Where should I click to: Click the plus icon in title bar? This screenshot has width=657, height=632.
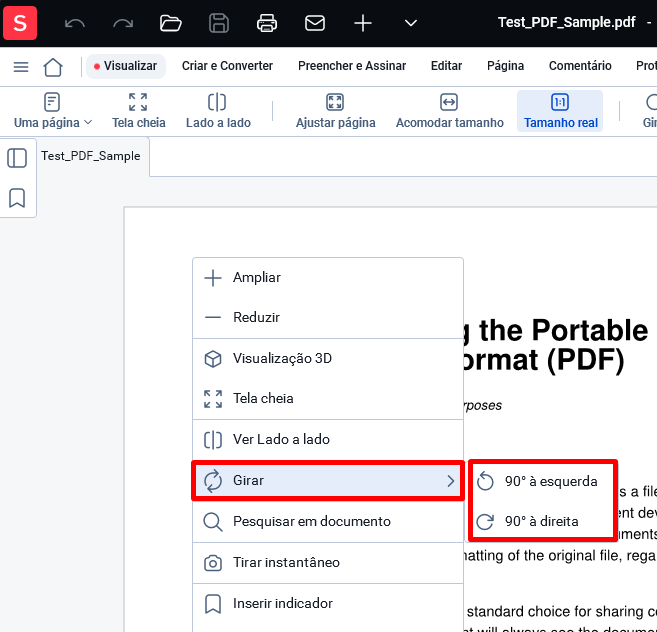click(363, 23)
